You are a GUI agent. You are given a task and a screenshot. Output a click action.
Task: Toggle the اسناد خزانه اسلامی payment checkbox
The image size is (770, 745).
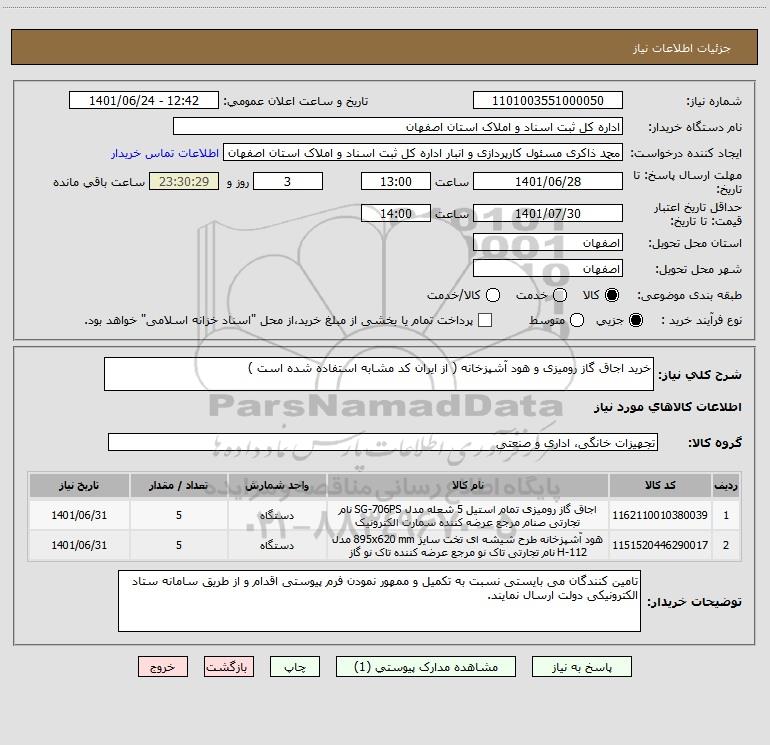point(485,320)
